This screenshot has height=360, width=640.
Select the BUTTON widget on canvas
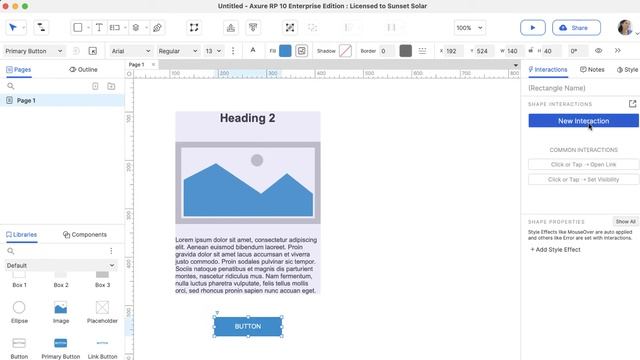point(248,327)
